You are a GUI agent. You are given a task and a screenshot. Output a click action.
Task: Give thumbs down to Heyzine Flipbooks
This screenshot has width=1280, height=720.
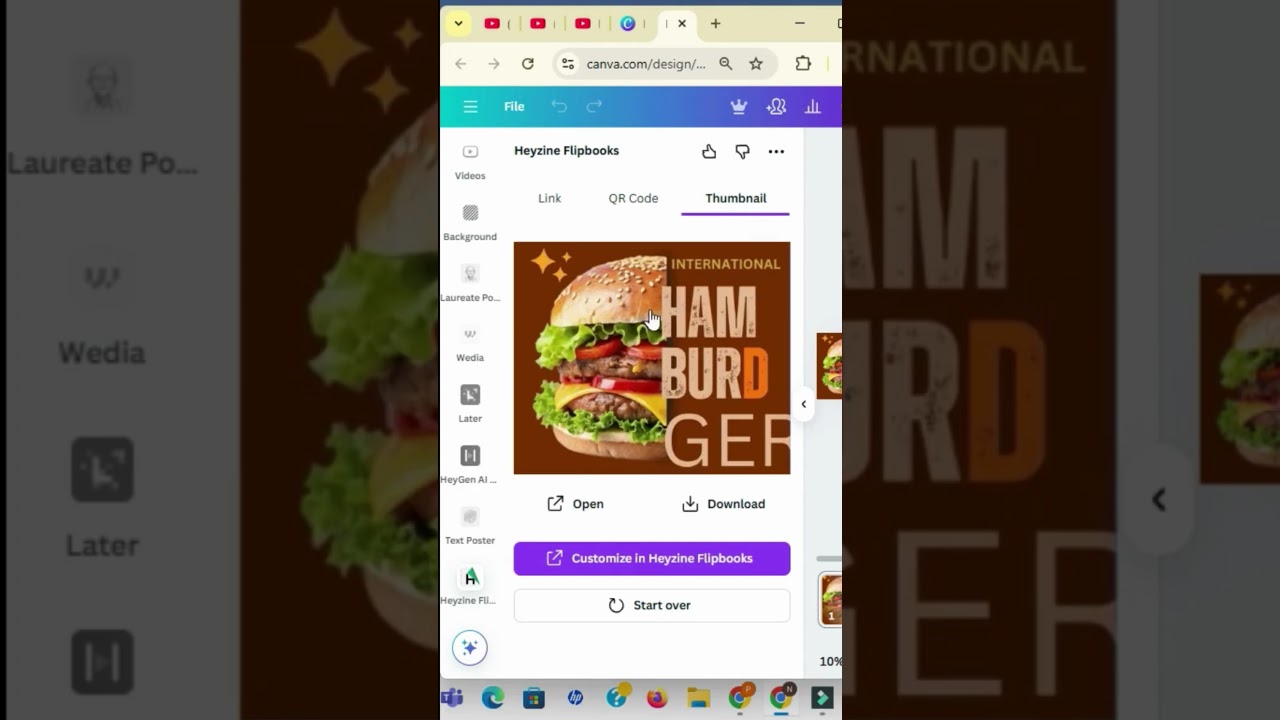tap(742, 151)
